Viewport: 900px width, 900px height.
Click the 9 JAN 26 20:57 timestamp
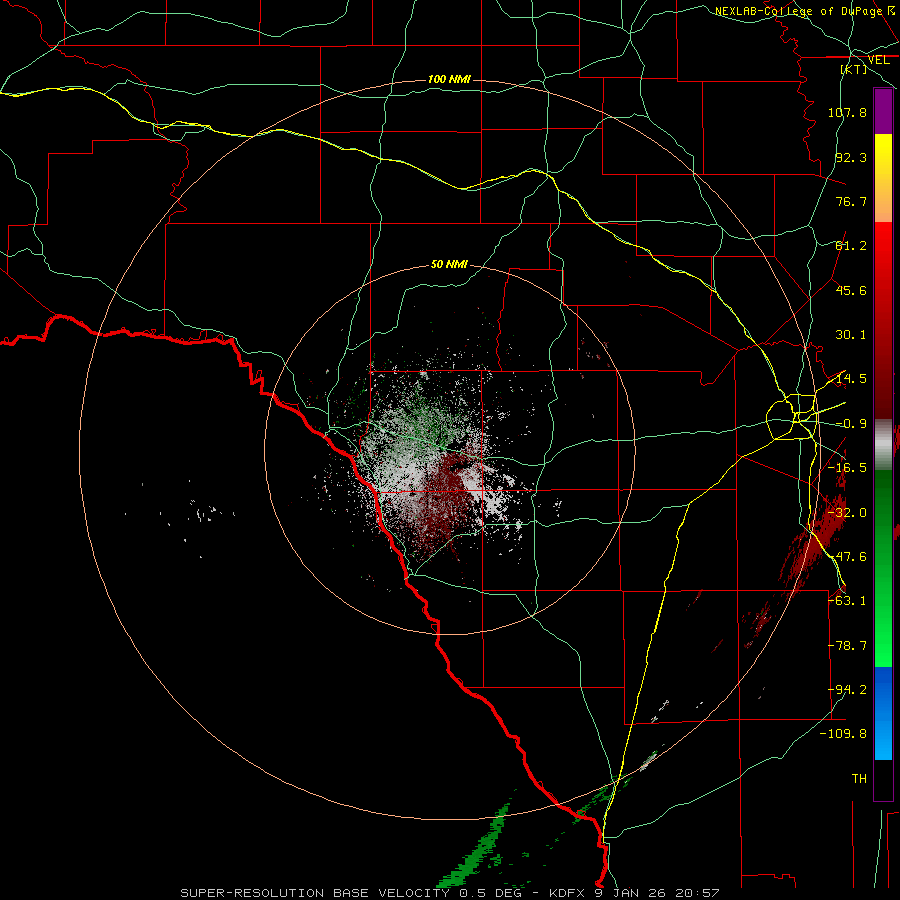pos(658,893)
